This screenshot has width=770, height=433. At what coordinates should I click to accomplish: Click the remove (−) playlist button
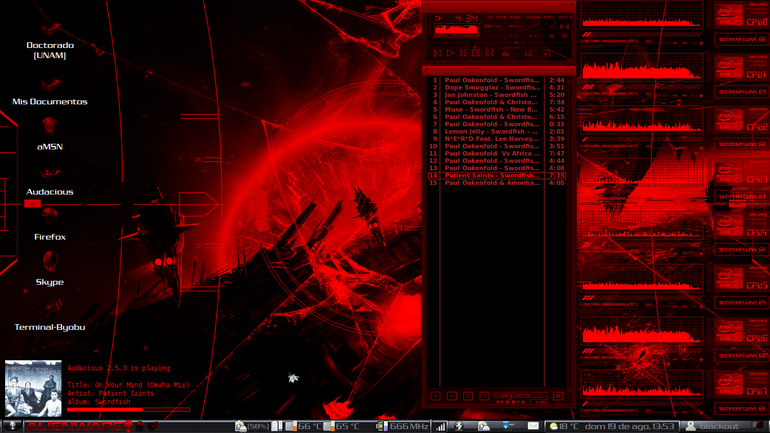pyautogui.click(x=452, y=396)
